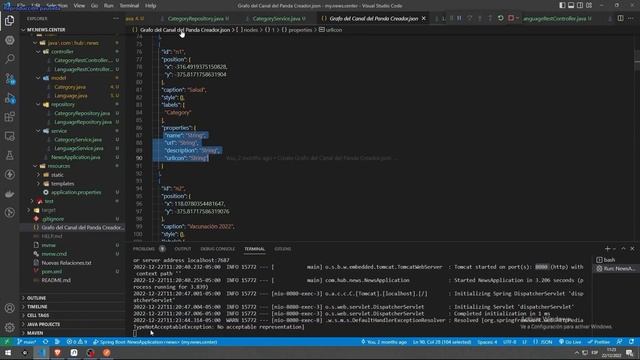Collapse the service folder
Image resolution: width=640 pixels, height=360 pixels.
click(59, 131)
